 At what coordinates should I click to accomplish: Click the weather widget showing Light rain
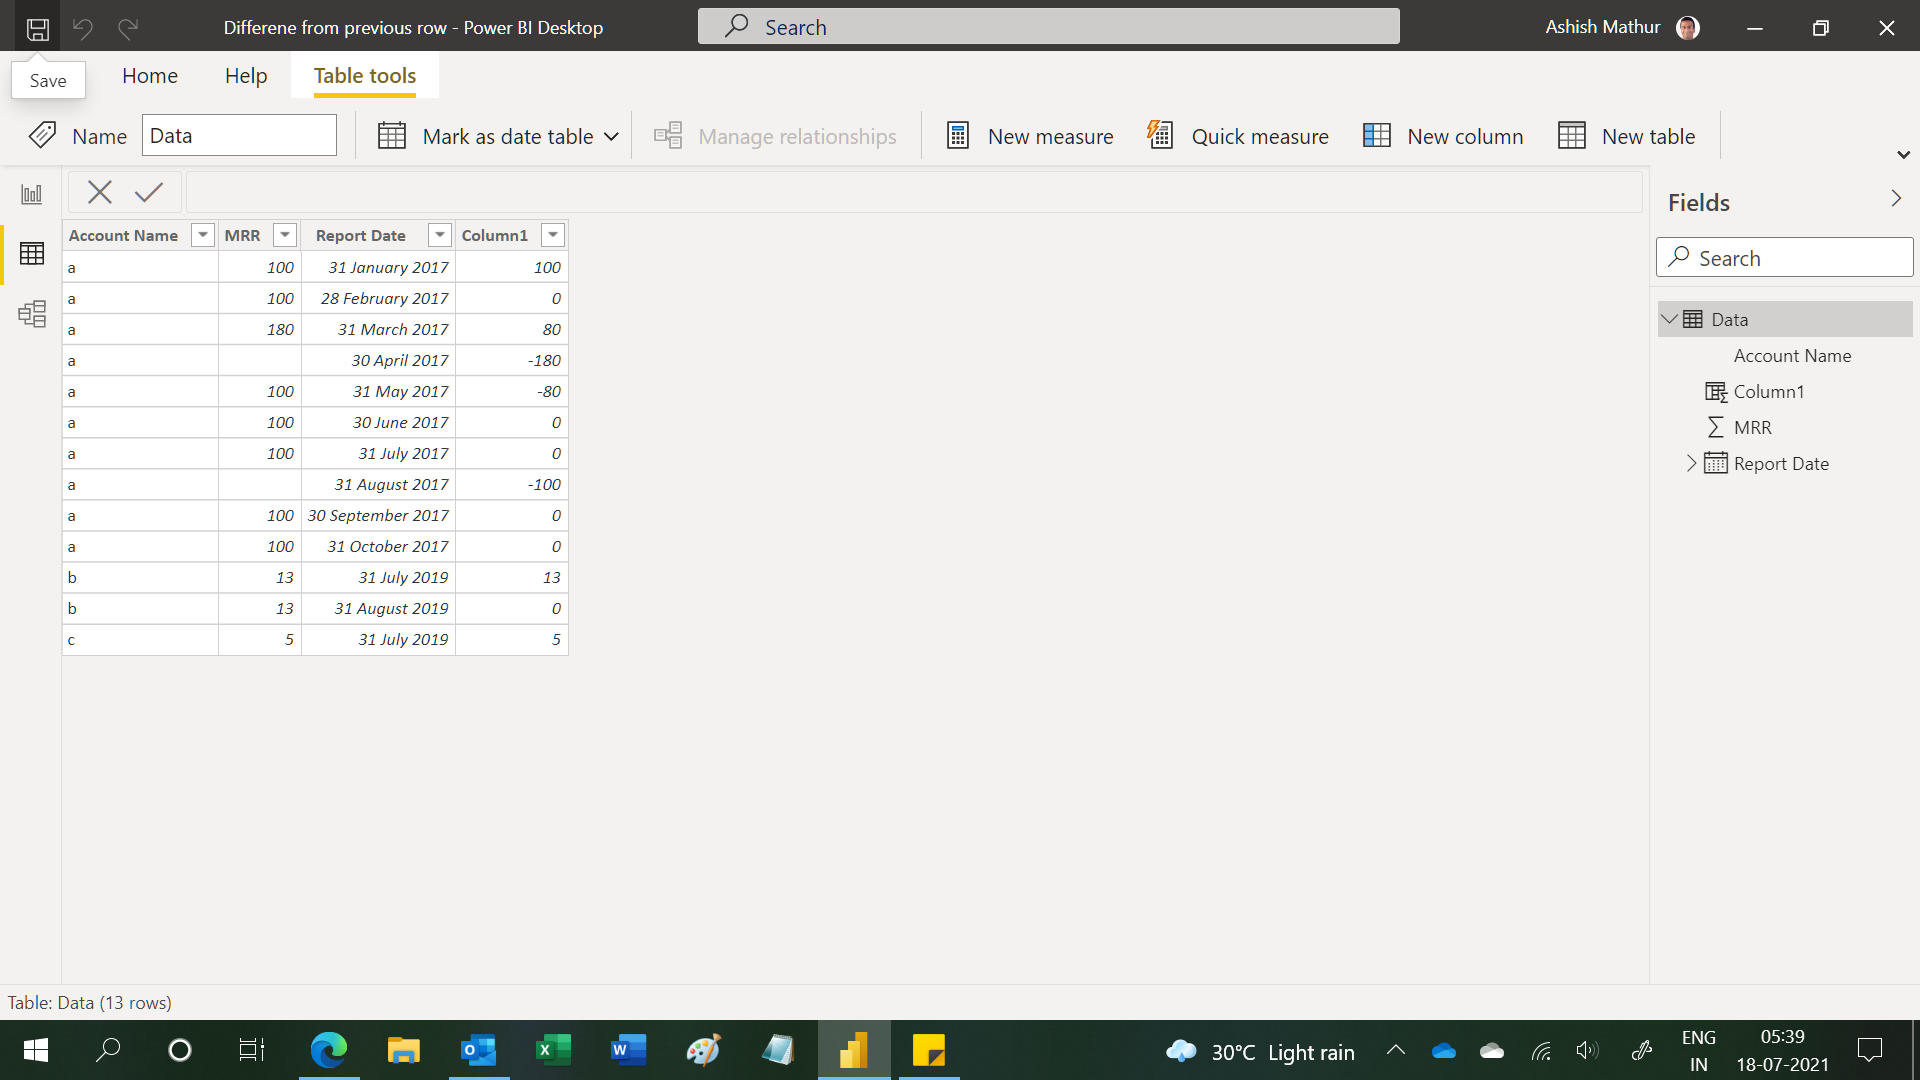point(1260,1051)
